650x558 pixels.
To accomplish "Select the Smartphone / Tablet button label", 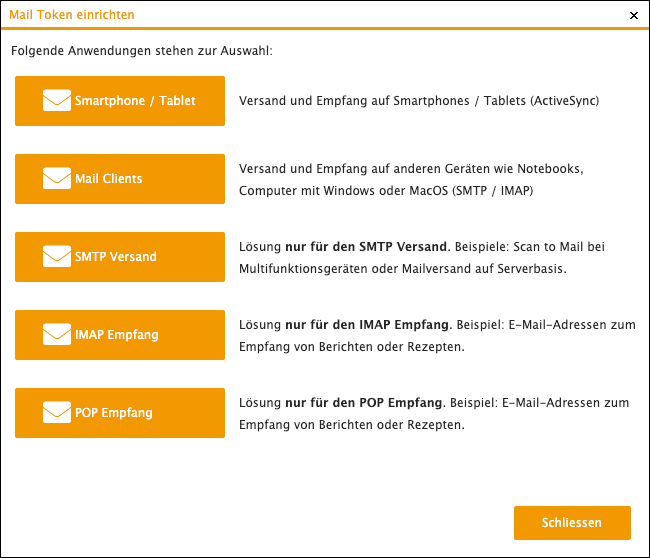I will coord(135,101).
